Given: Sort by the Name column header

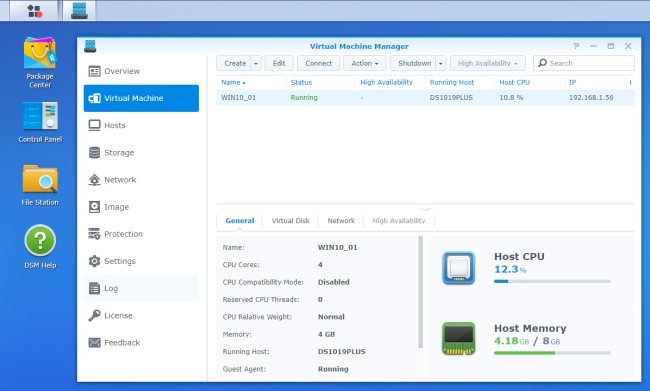Looking at the screenshot, I should [233, 83].
